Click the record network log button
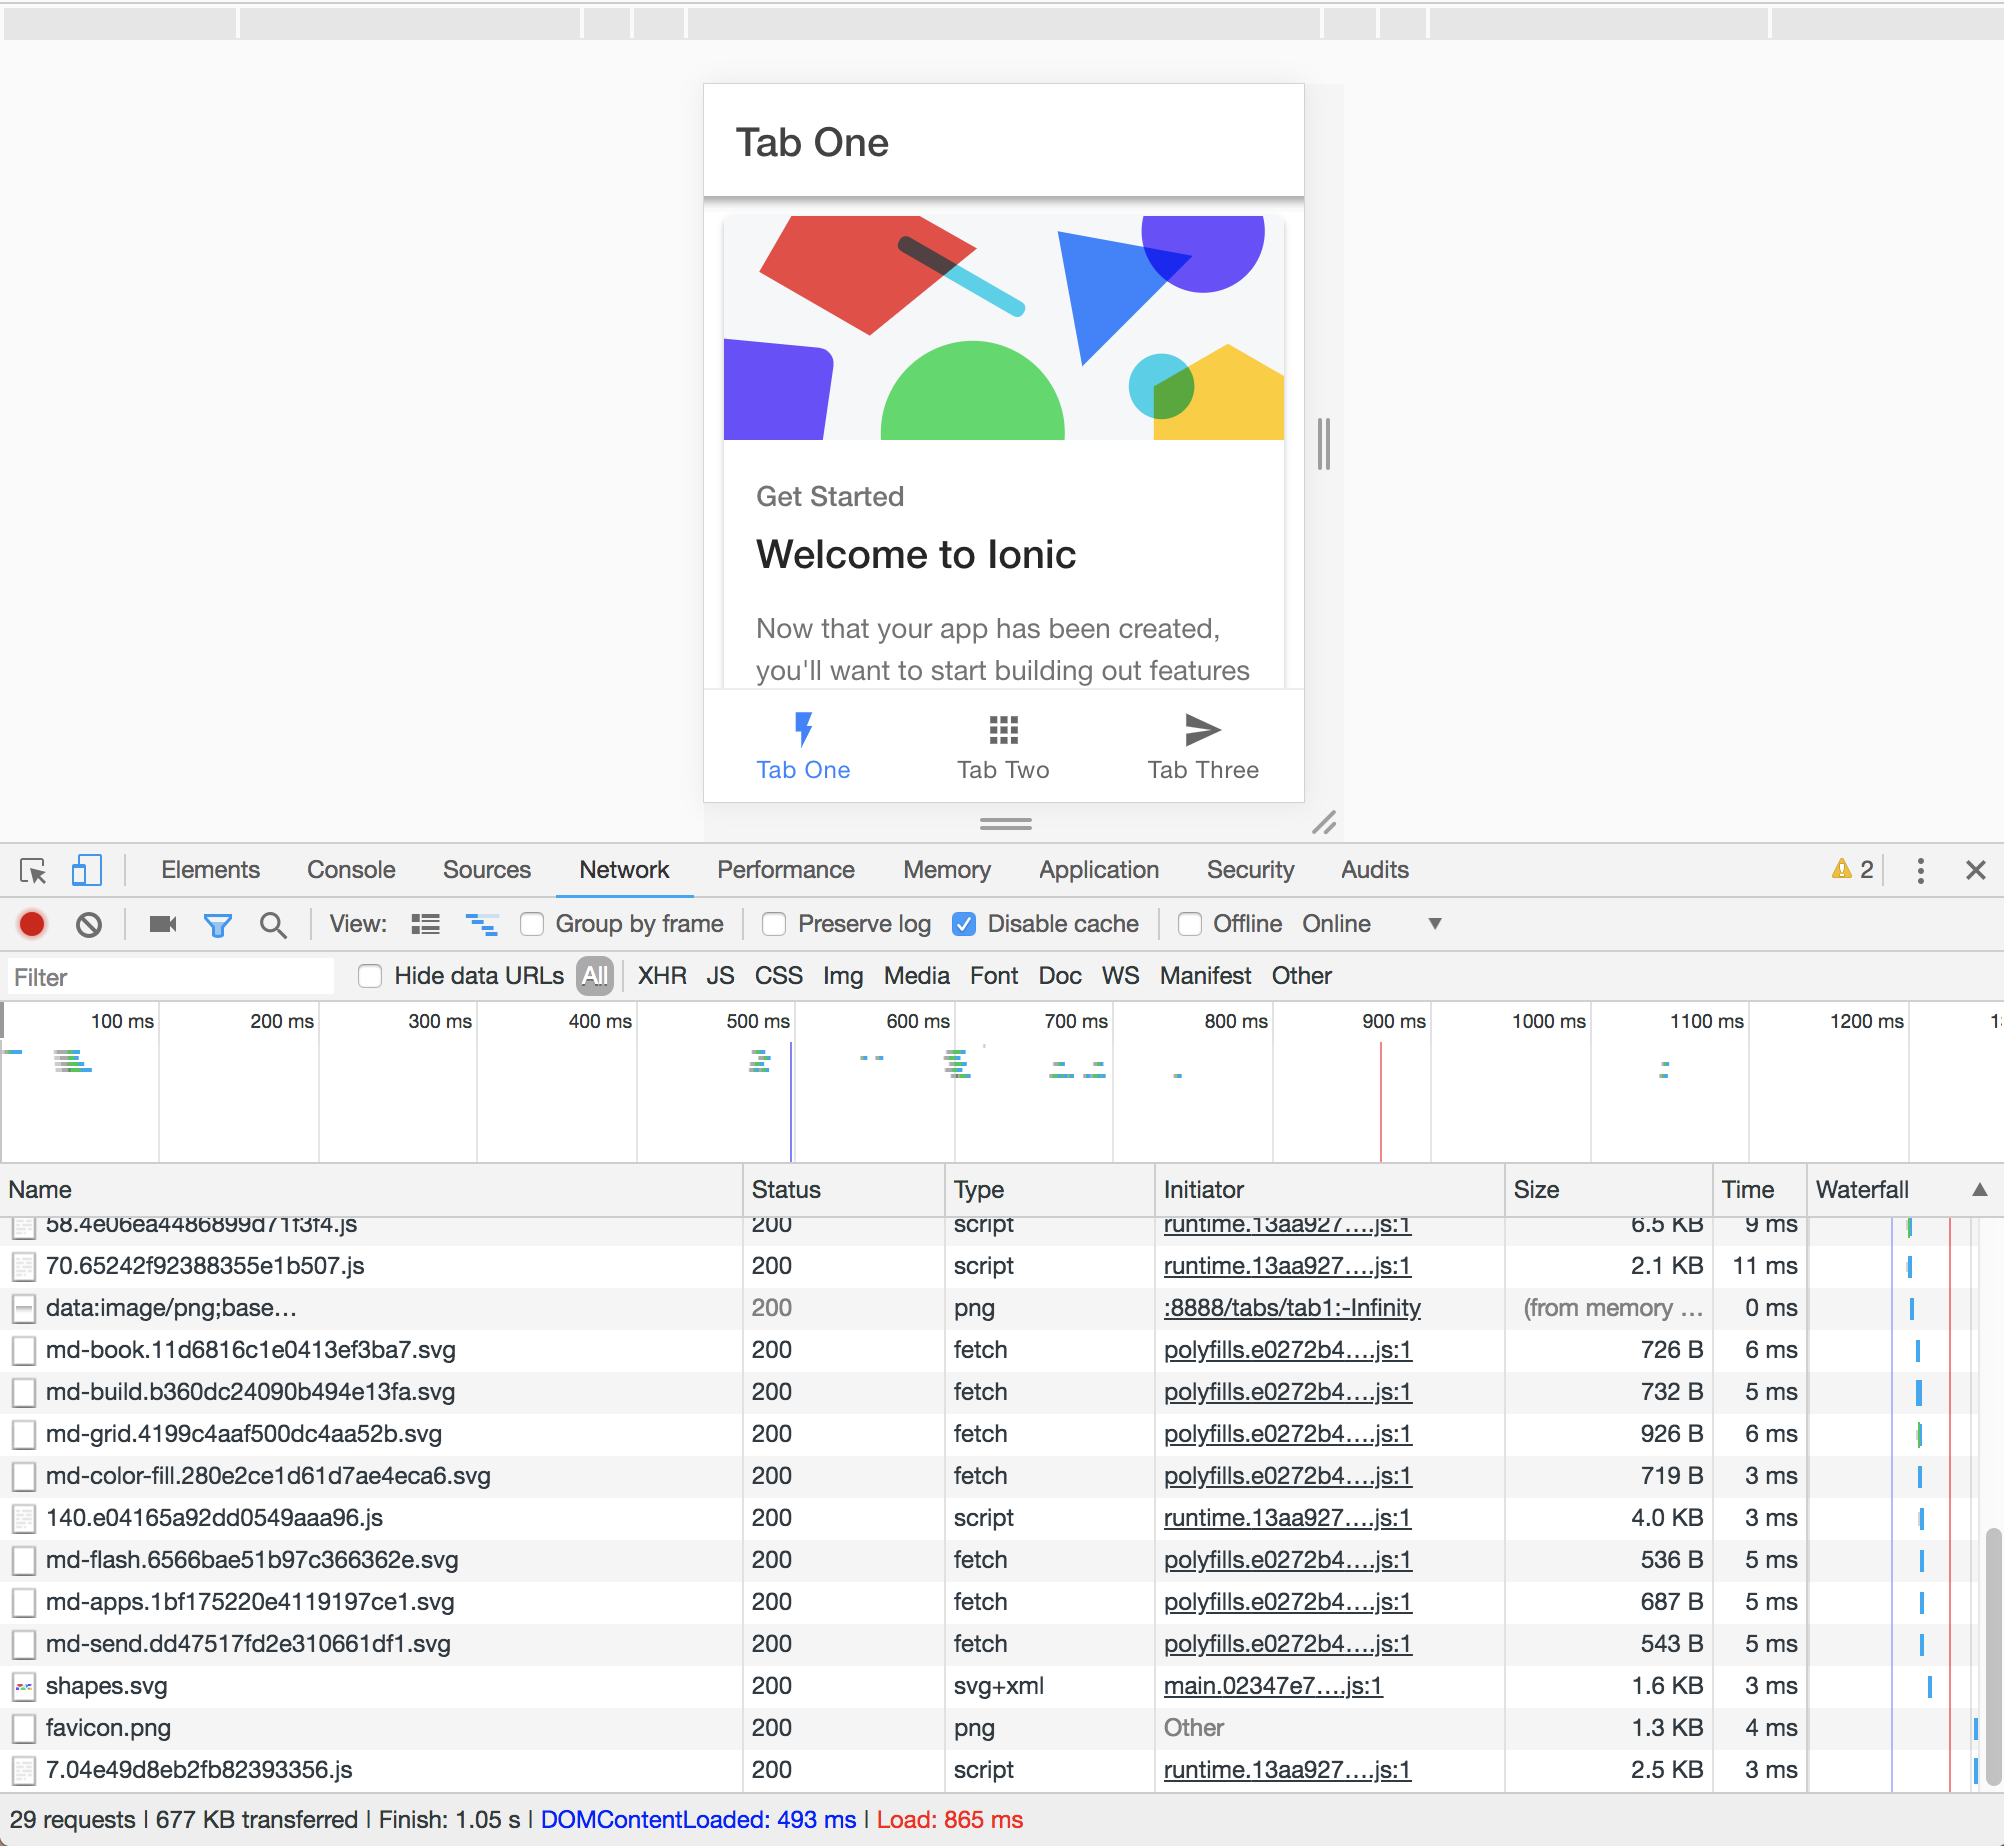The image size is (2004, 1846). tap(32, 924)
